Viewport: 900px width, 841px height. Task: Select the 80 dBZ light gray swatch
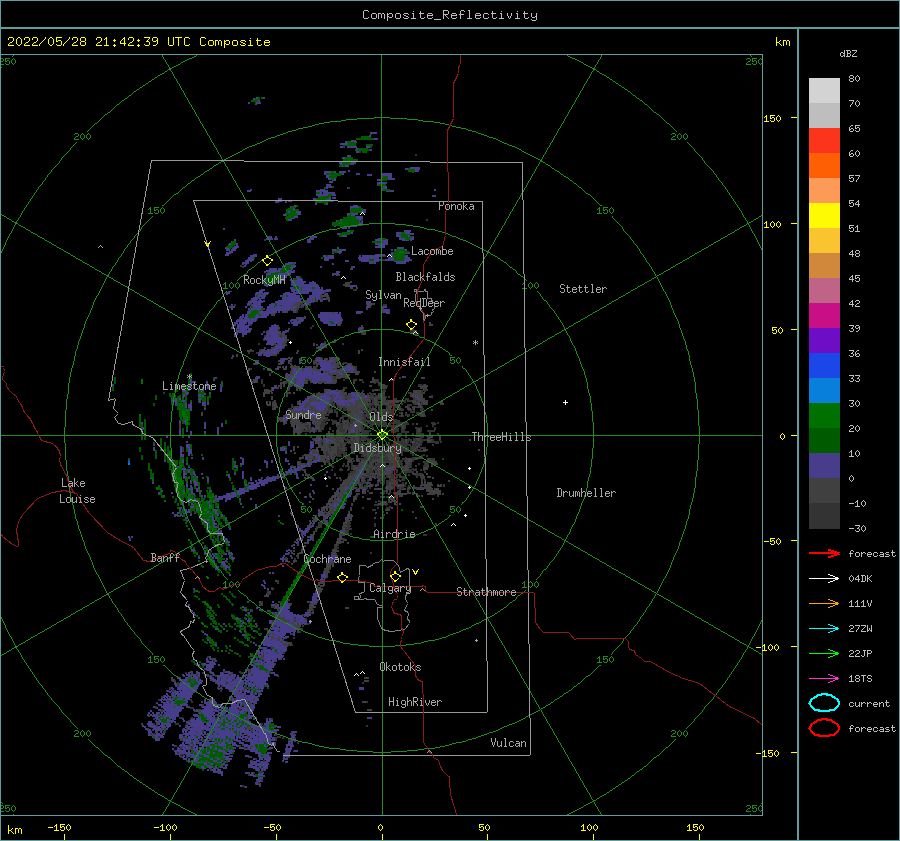coord(824,91)
